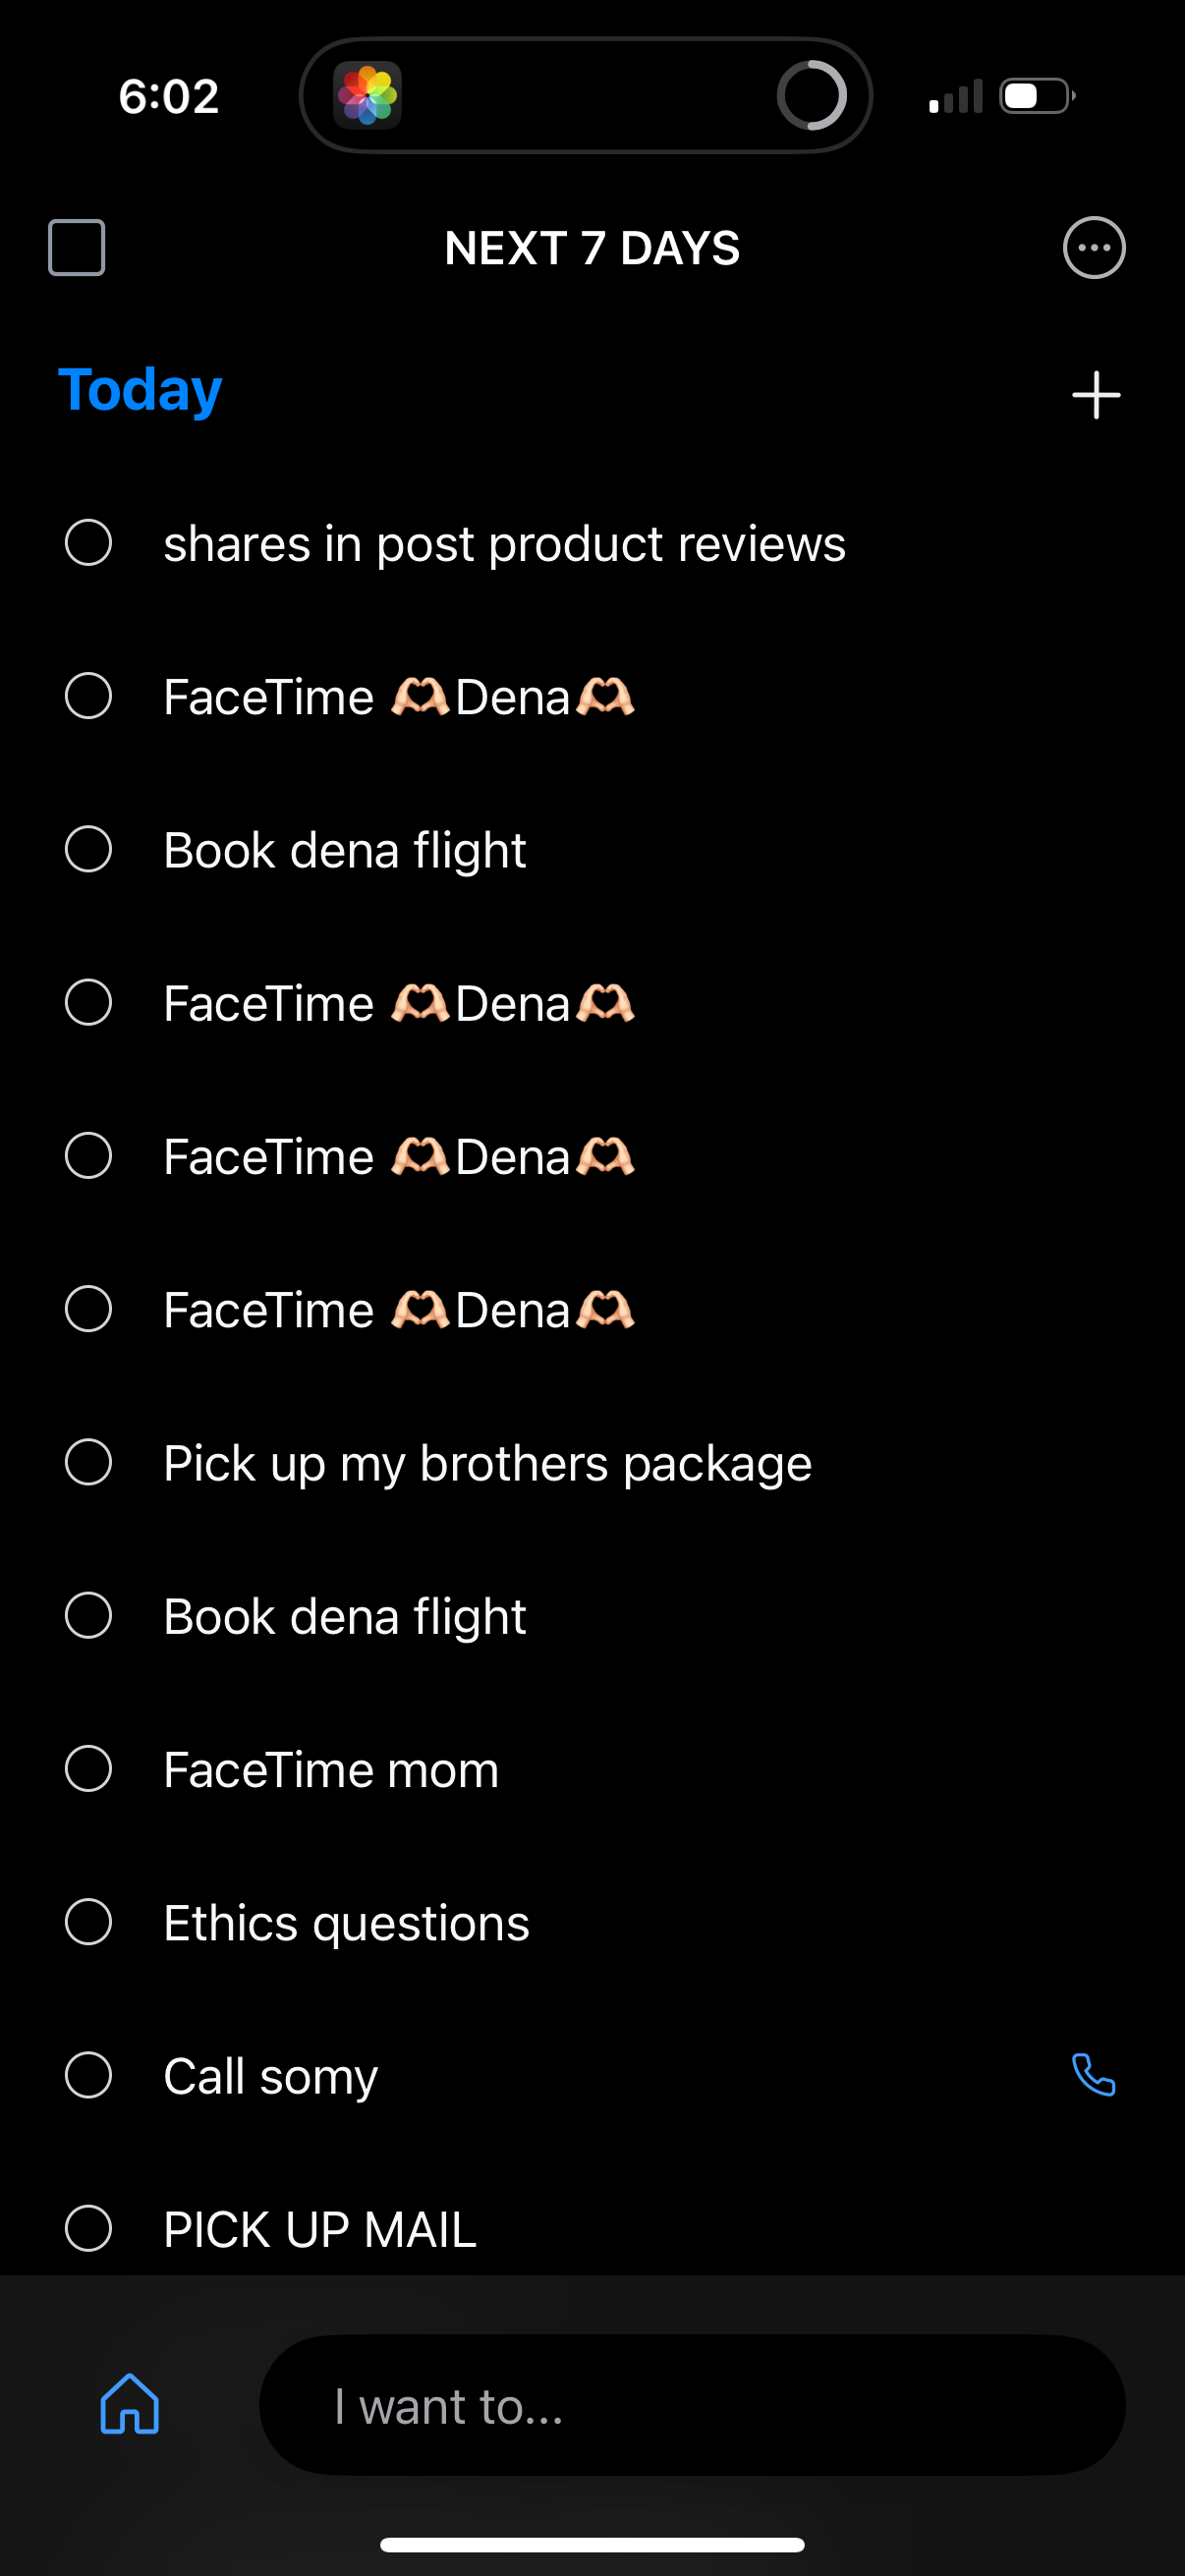Open the 'PICK UP MAIL' task text
The width and height of the screenshot is (1185, 2576).
pyautogui.click(x=320, y=2230)
